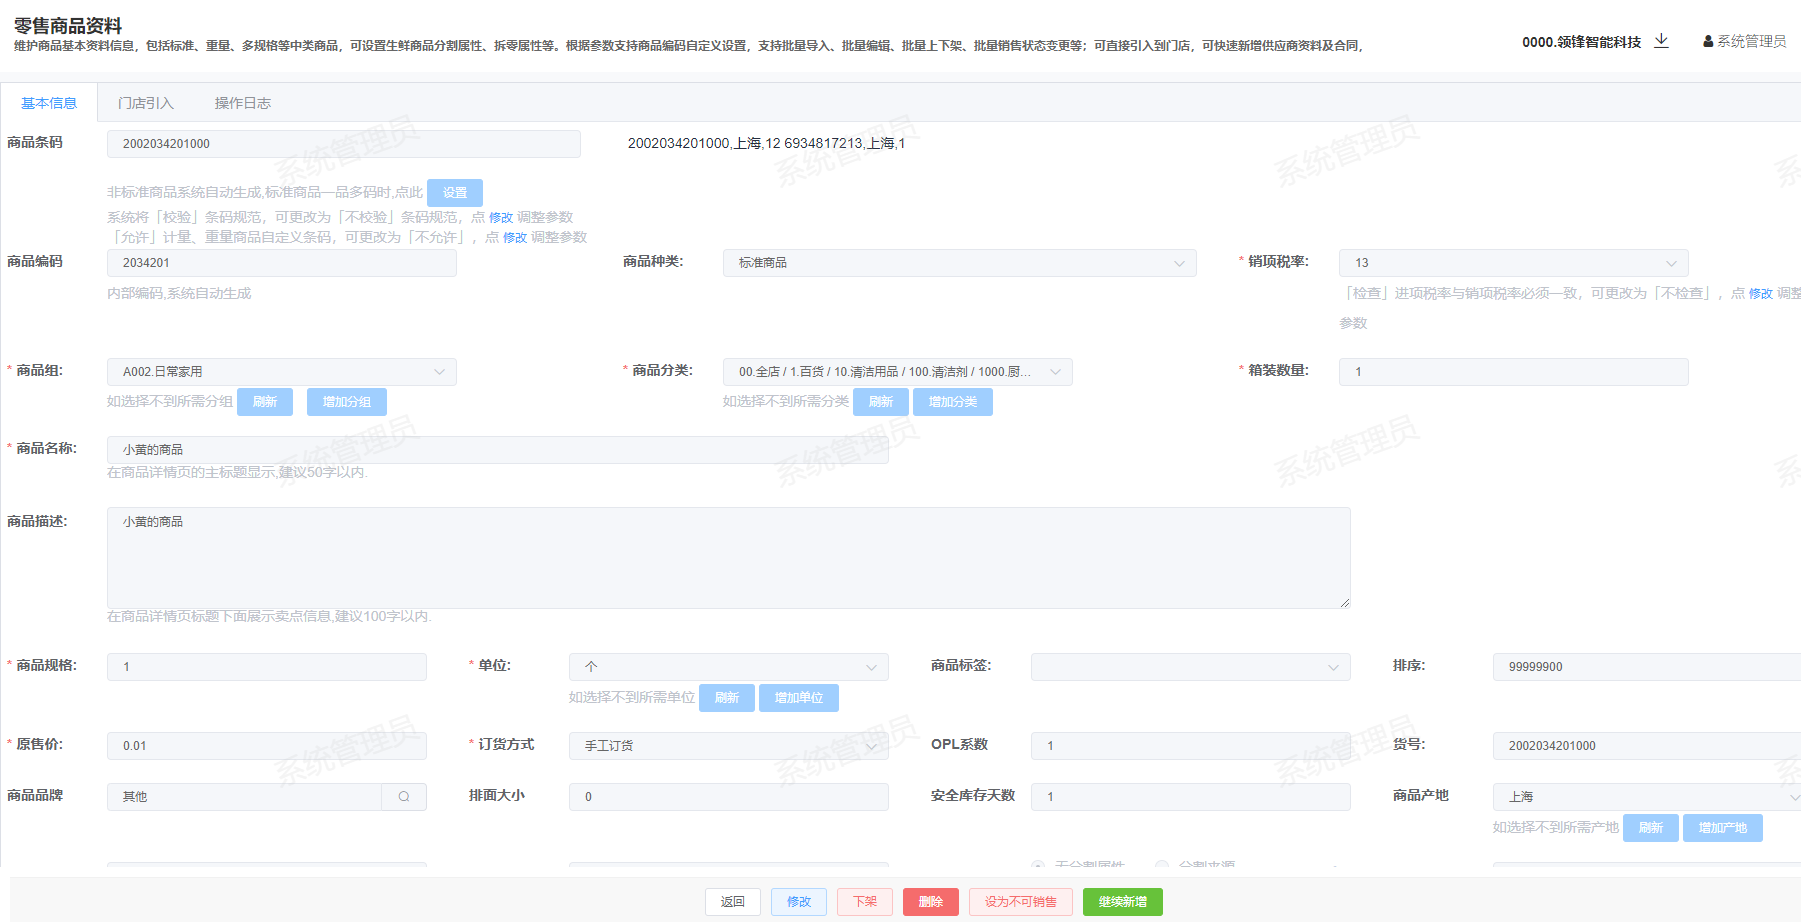The width and height of the screenshot is (1801, 922).
Task: Open the 订货方式 dropdown
Action: 729,746
